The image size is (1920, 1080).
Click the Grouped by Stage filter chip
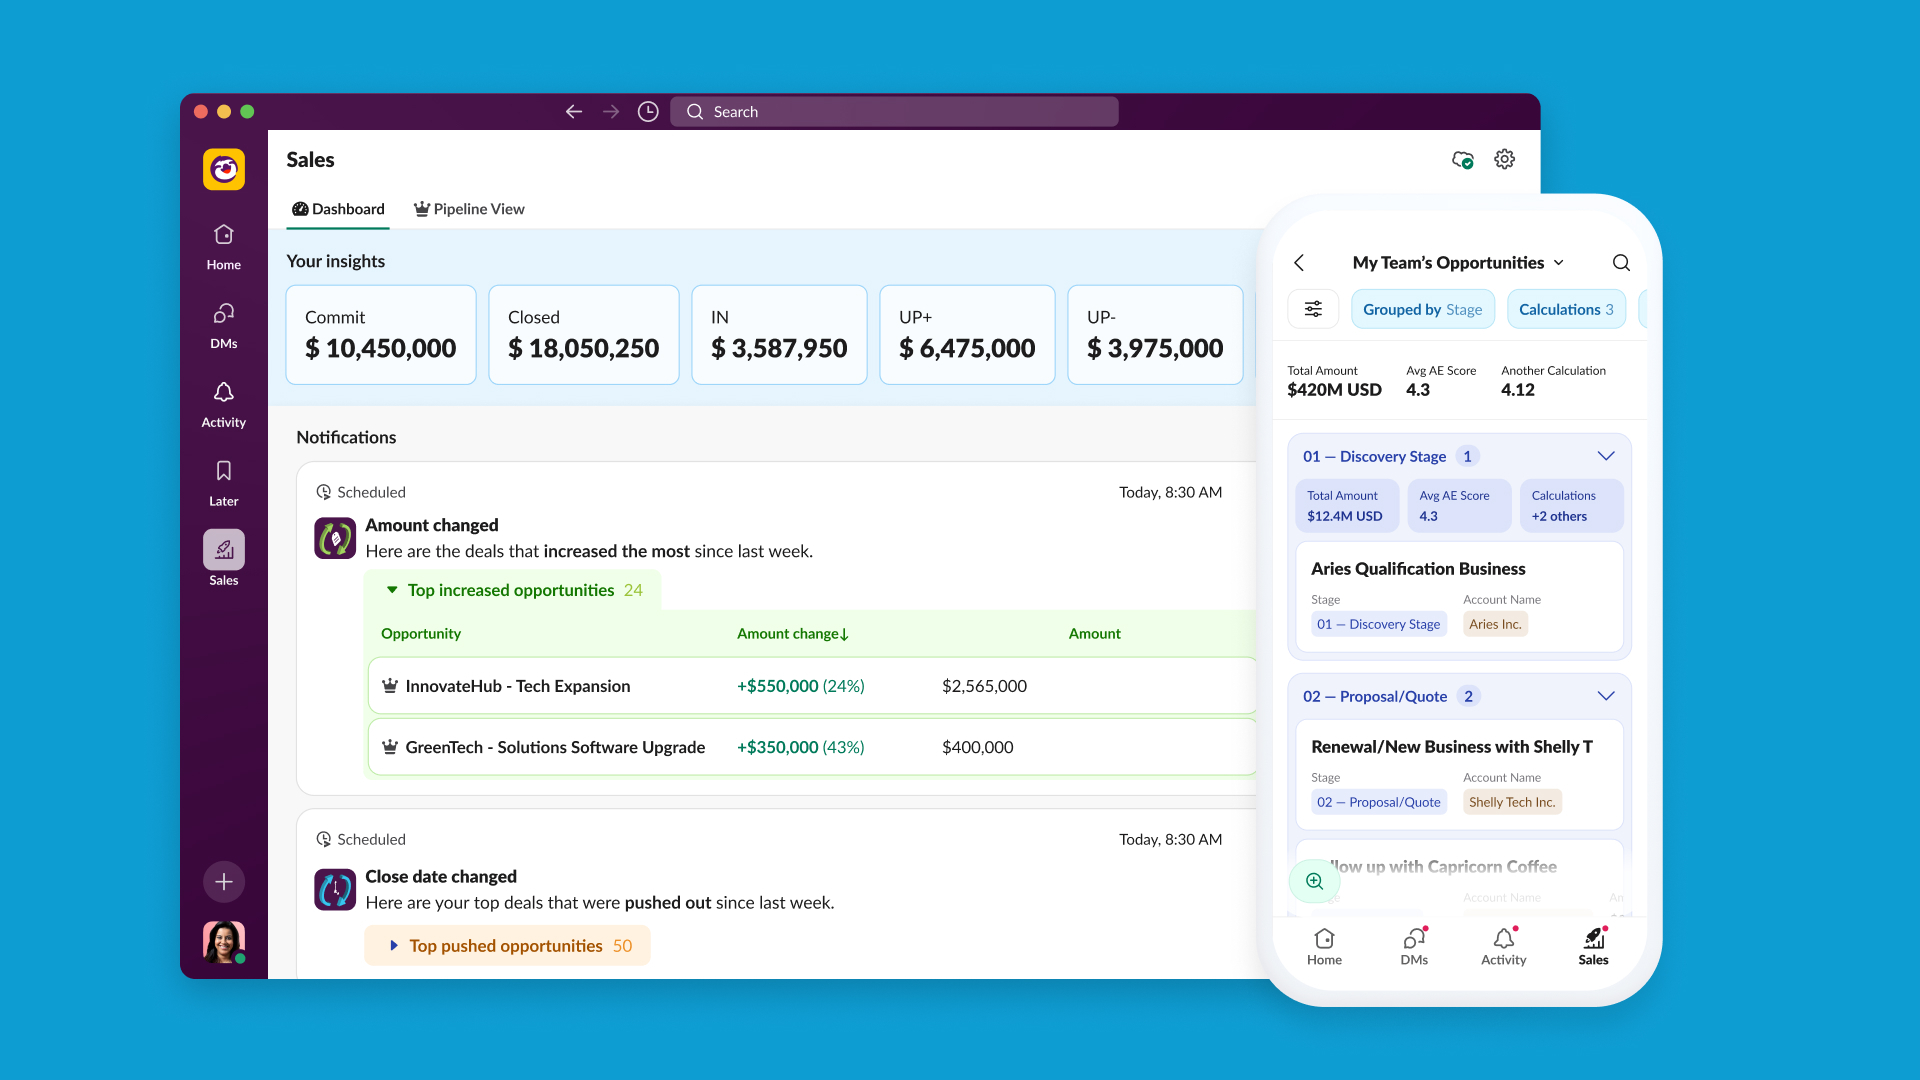click(1422, 309)
